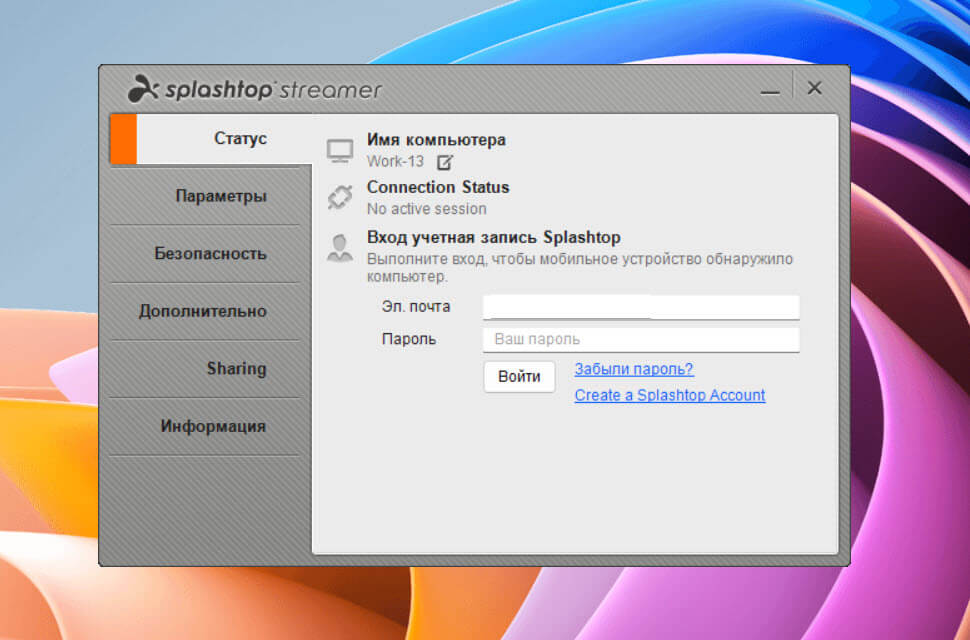The height and width of the screenshot is (640, 970).
Task: Minimize the Splashtop Streamer window
Action: 770,90
